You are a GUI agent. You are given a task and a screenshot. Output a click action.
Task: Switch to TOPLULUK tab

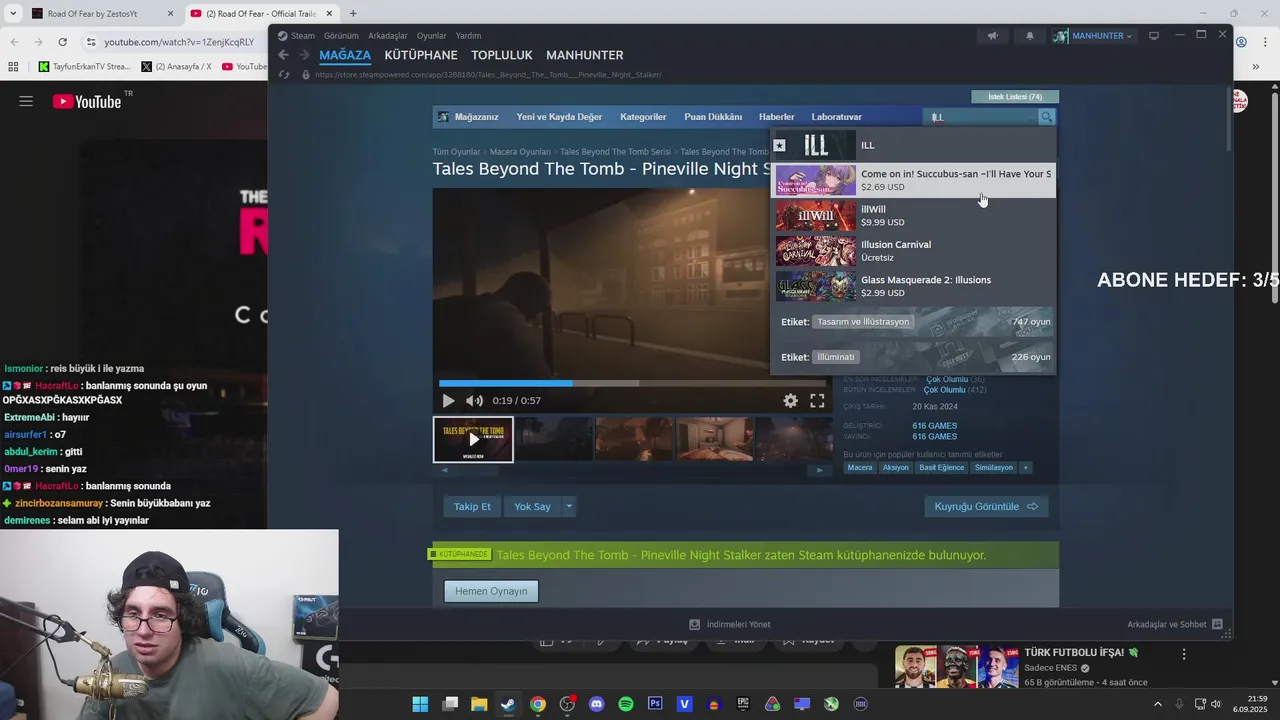(x=502, y=55)
